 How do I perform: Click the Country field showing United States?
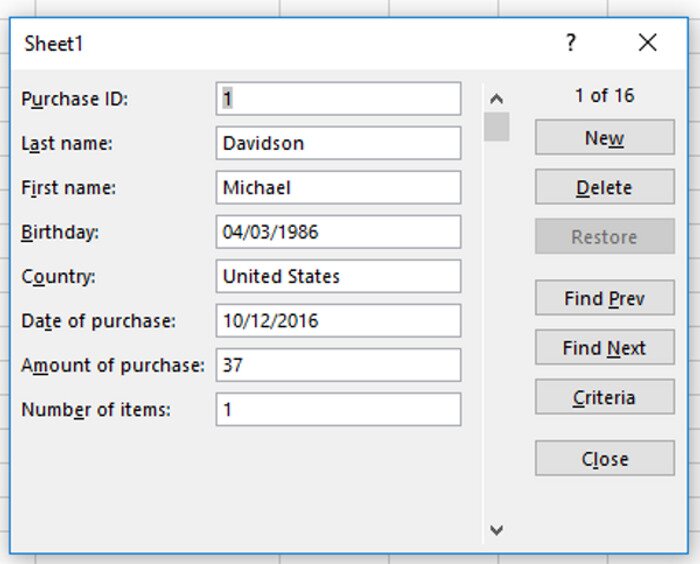(x=338, y=276)
